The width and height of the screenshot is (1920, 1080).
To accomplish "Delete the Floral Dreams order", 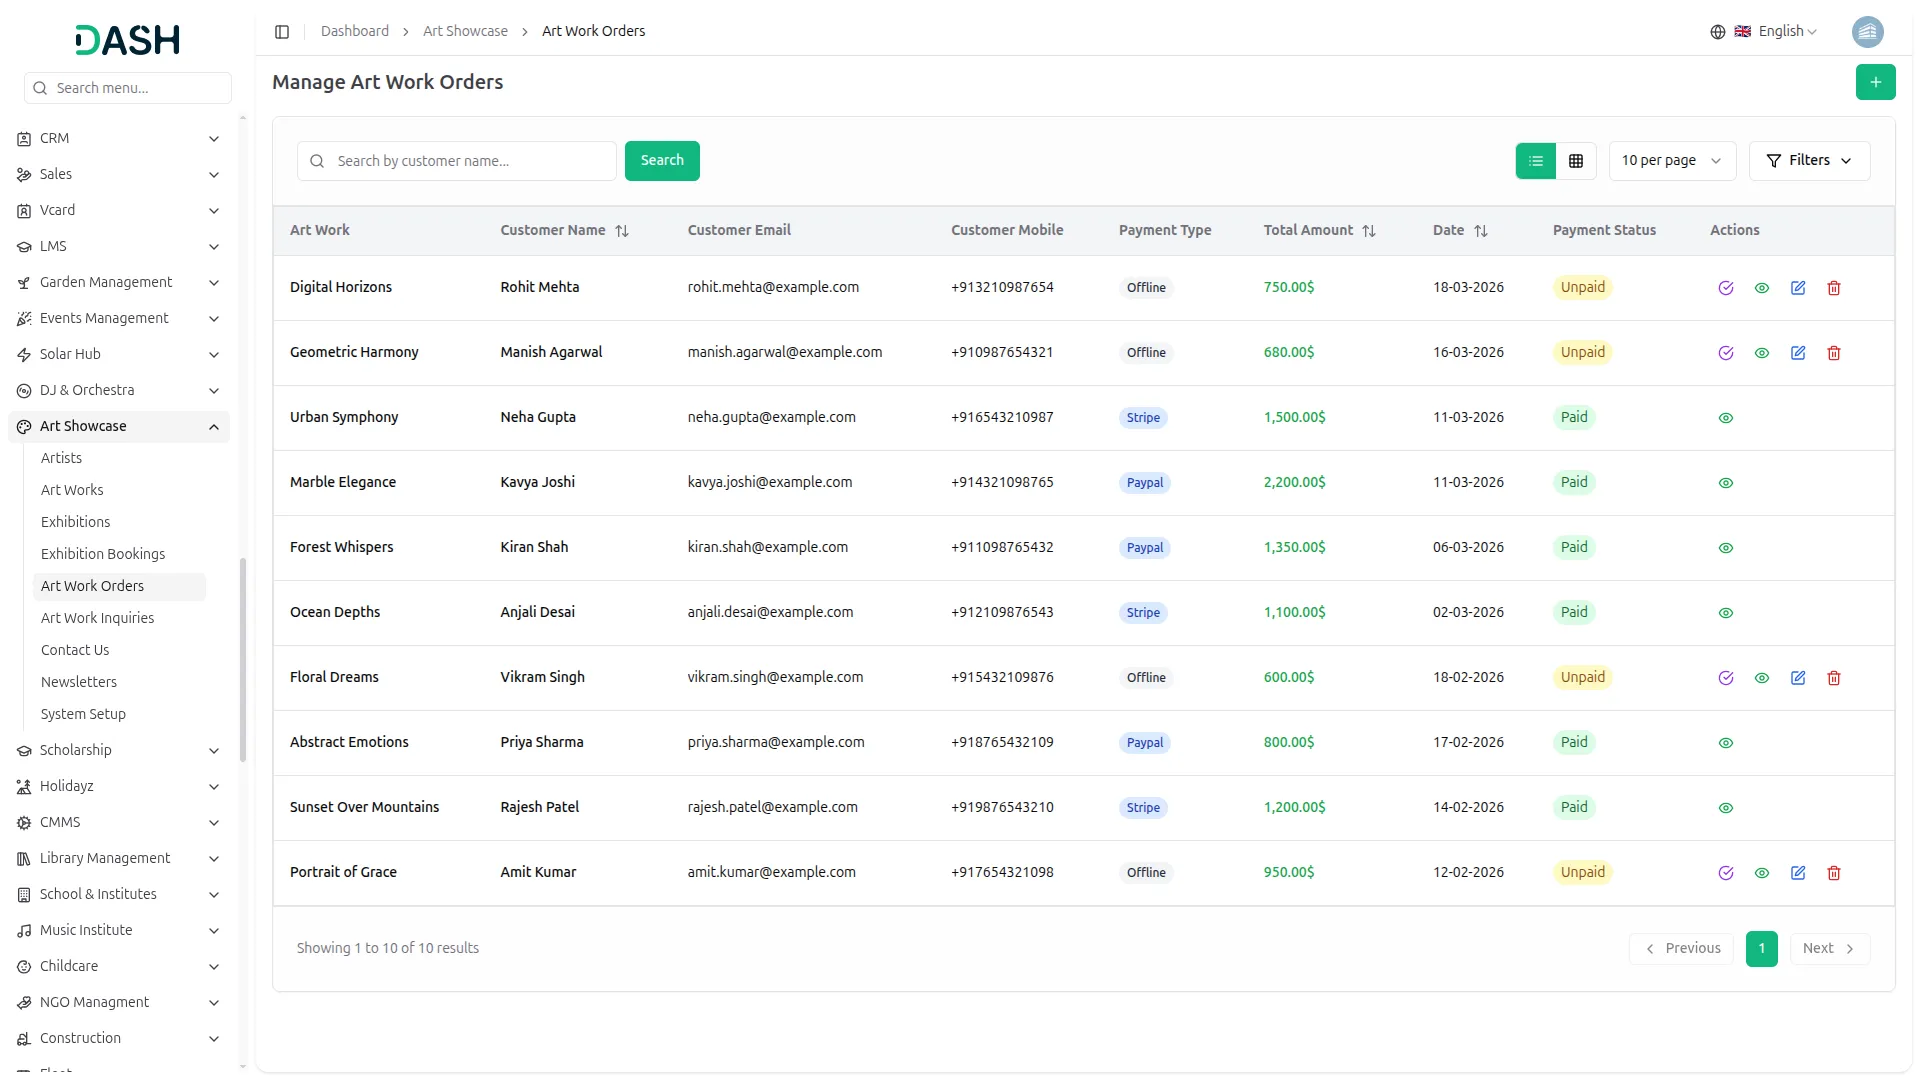I will point(1833,678).
